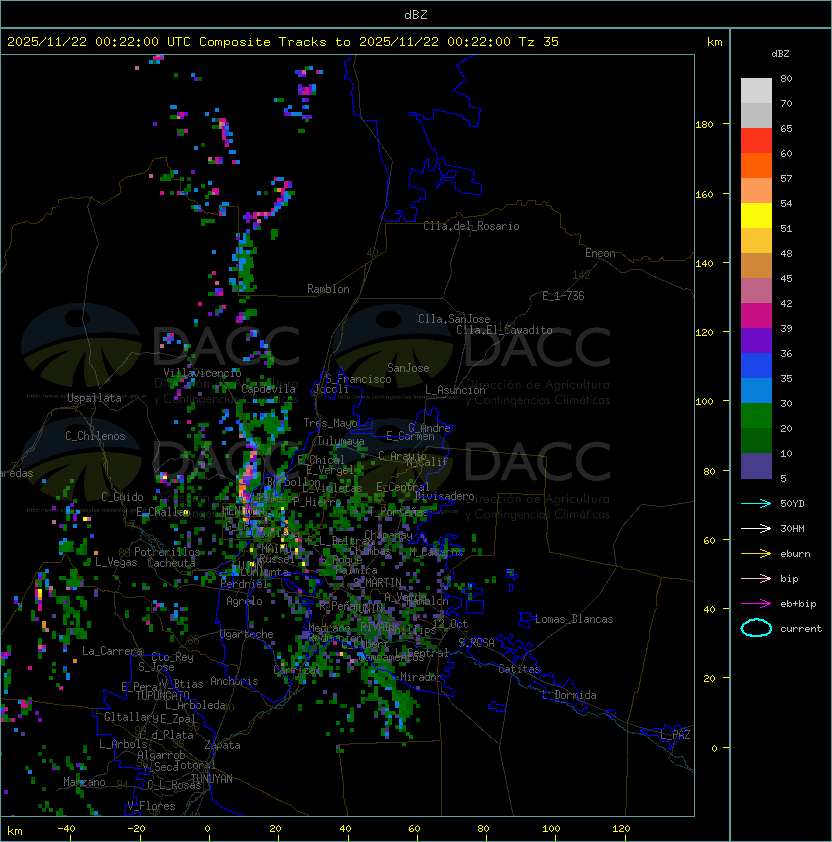832x842 pixels.
Task: Click the Ramblon place label
Action: 328,289
